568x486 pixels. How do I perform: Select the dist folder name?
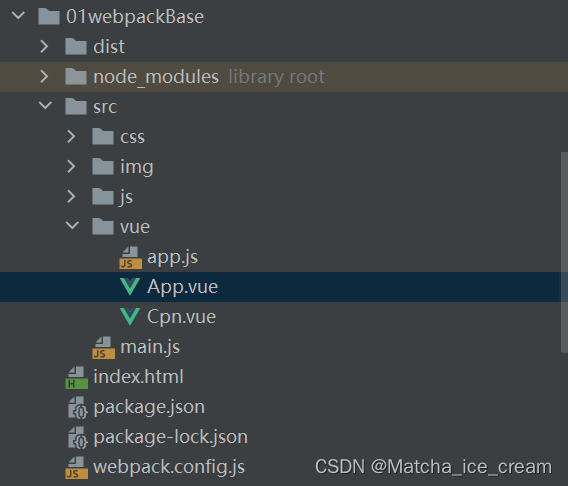click(109, 47)
